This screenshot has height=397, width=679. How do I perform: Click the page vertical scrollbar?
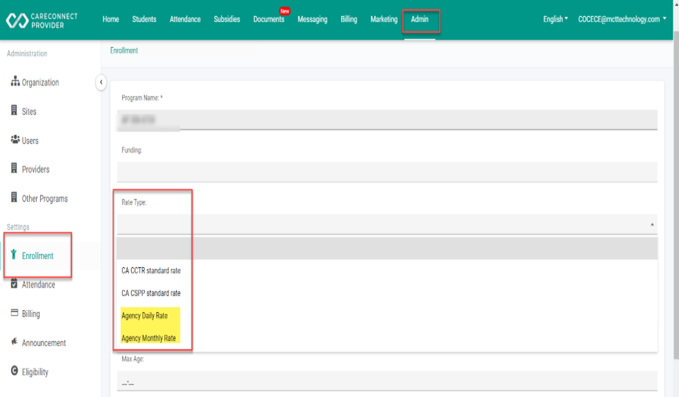pyautogui.click(x=676, y=195)
